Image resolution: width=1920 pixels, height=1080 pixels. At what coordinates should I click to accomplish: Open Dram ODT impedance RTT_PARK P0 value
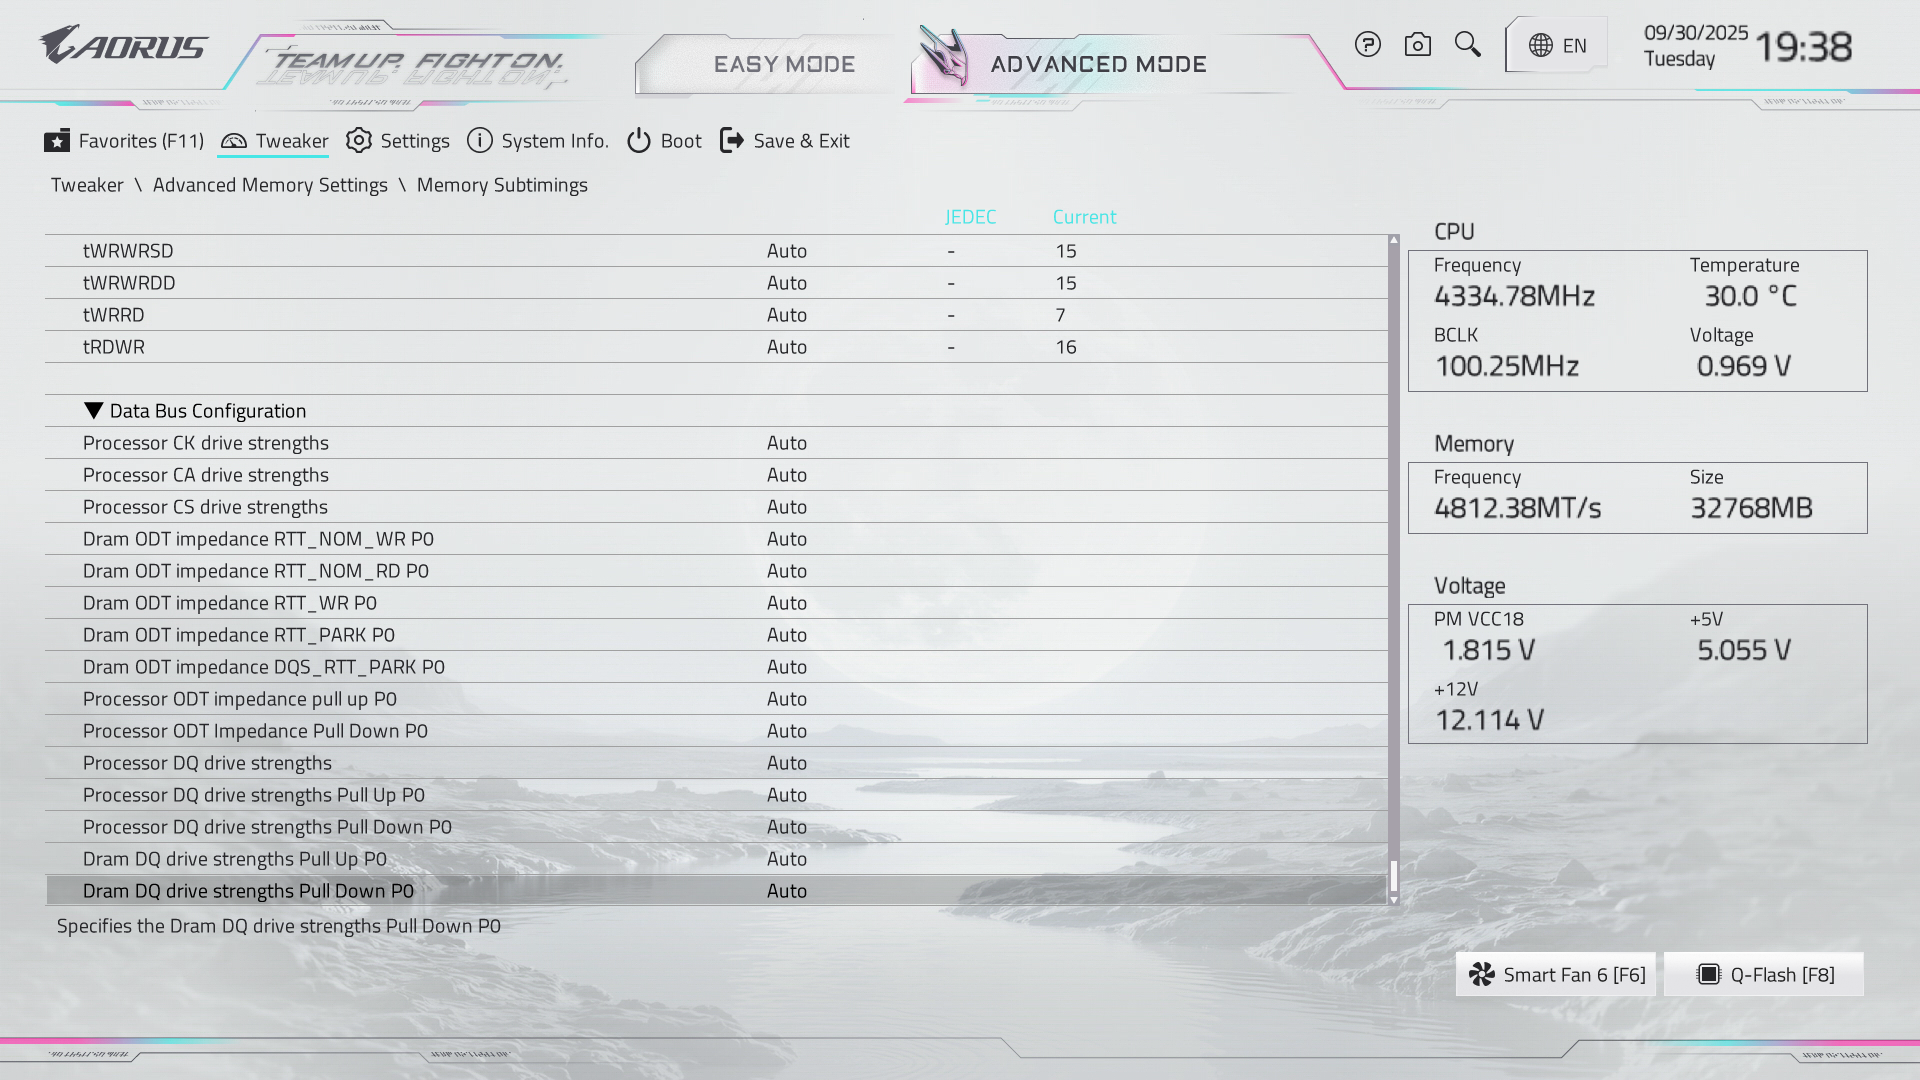tap(786, 635)
